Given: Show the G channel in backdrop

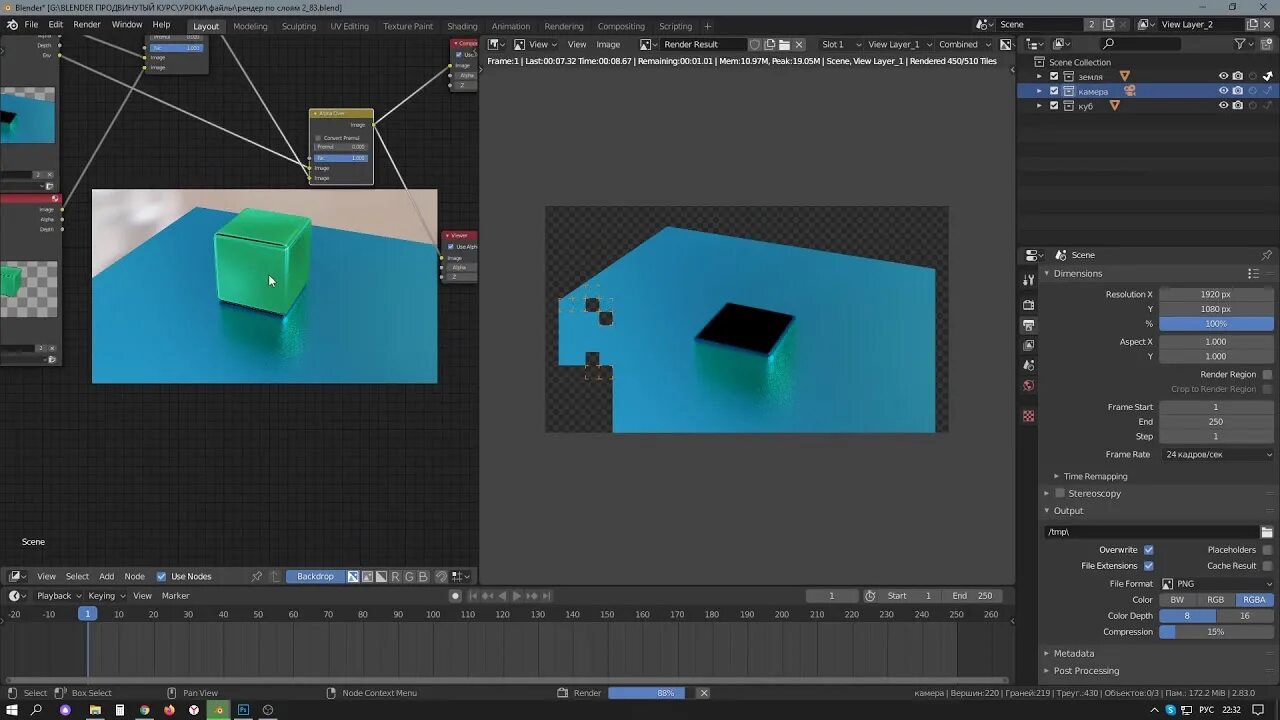Looking at the screenshot, I should point(409,576).
